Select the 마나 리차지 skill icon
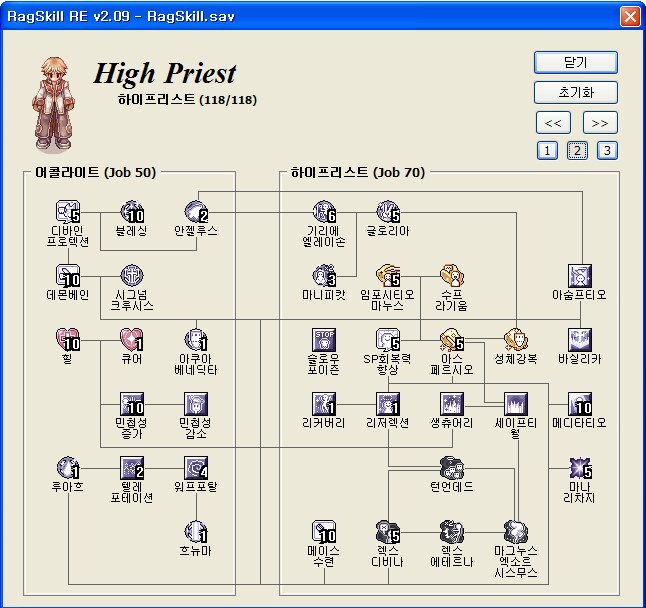This screenshot has height=608, width=646. tap(579, 468)
